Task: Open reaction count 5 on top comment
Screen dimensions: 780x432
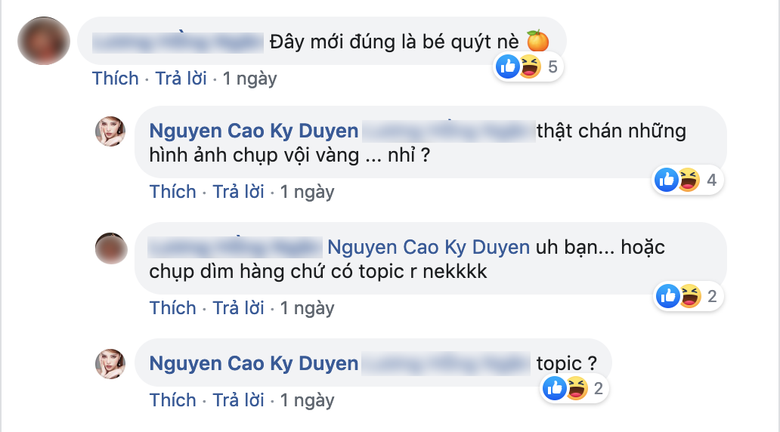Action: click(x=553, y=67)
